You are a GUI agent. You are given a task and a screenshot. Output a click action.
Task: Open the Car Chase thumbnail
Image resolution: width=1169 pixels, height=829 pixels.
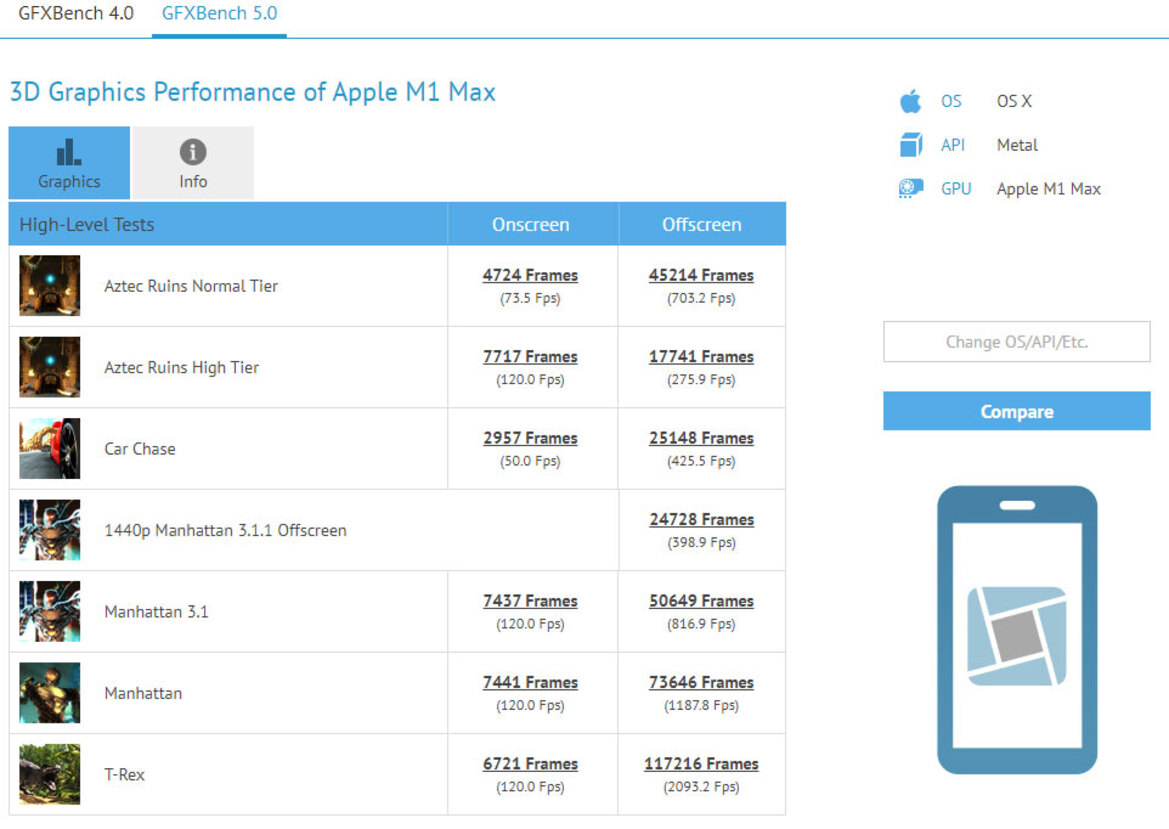tap(50, 448)
